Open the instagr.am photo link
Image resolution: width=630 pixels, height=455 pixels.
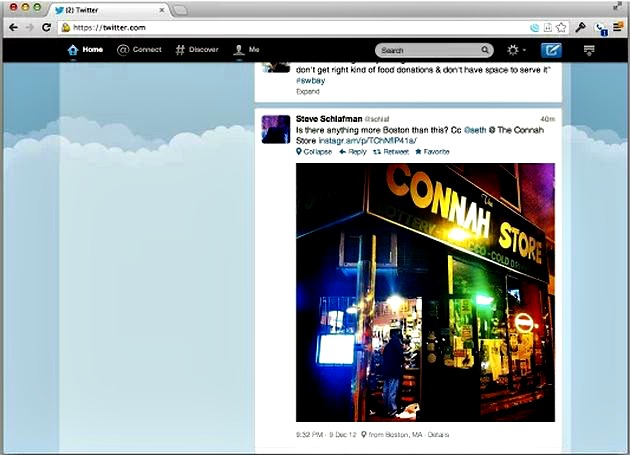coord(368,141)
